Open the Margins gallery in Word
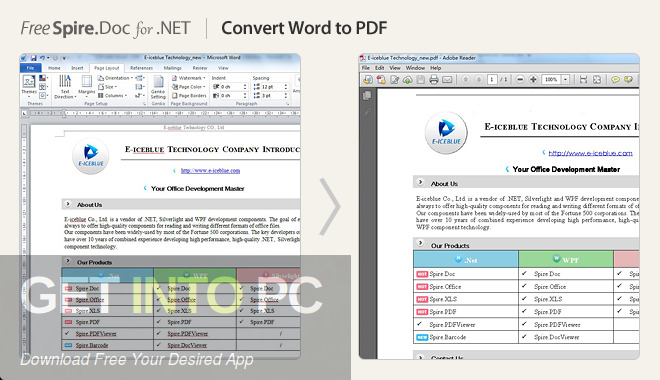The height and width of the screenshot is (380, 660). pyautogui.click(x=86, y=85)
